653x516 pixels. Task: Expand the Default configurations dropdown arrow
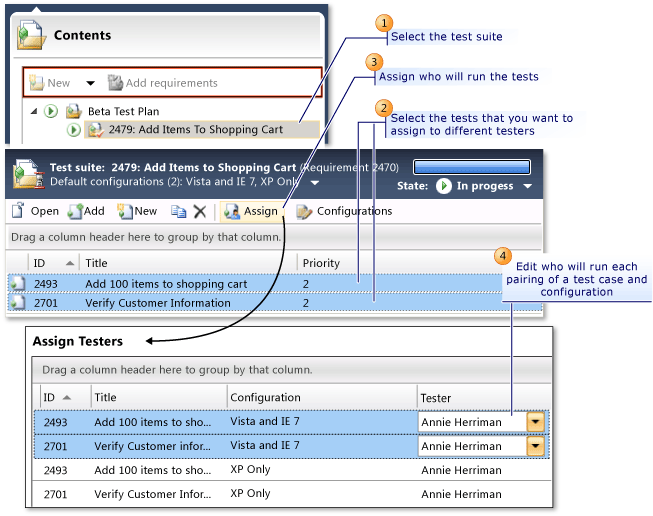[x=315, y=183]
